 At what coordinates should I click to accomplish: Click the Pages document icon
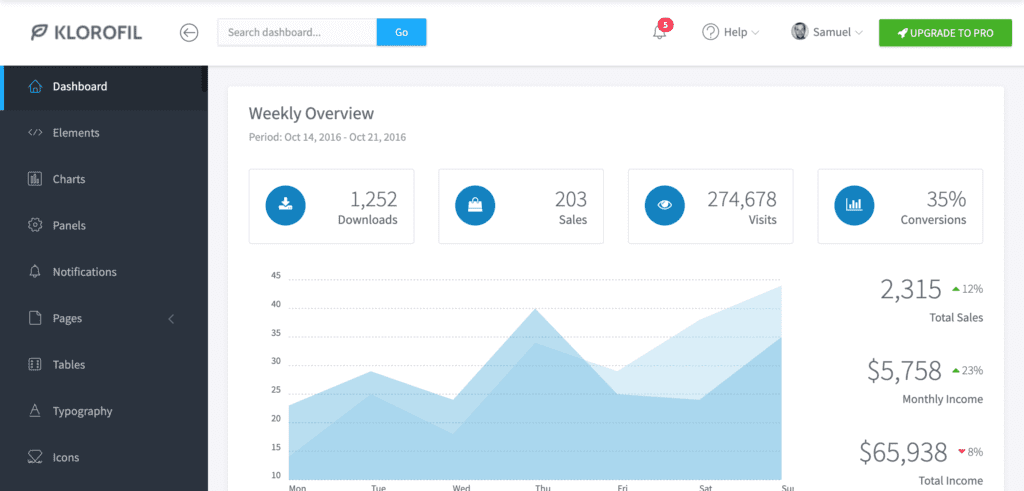(x=35, y=318)
